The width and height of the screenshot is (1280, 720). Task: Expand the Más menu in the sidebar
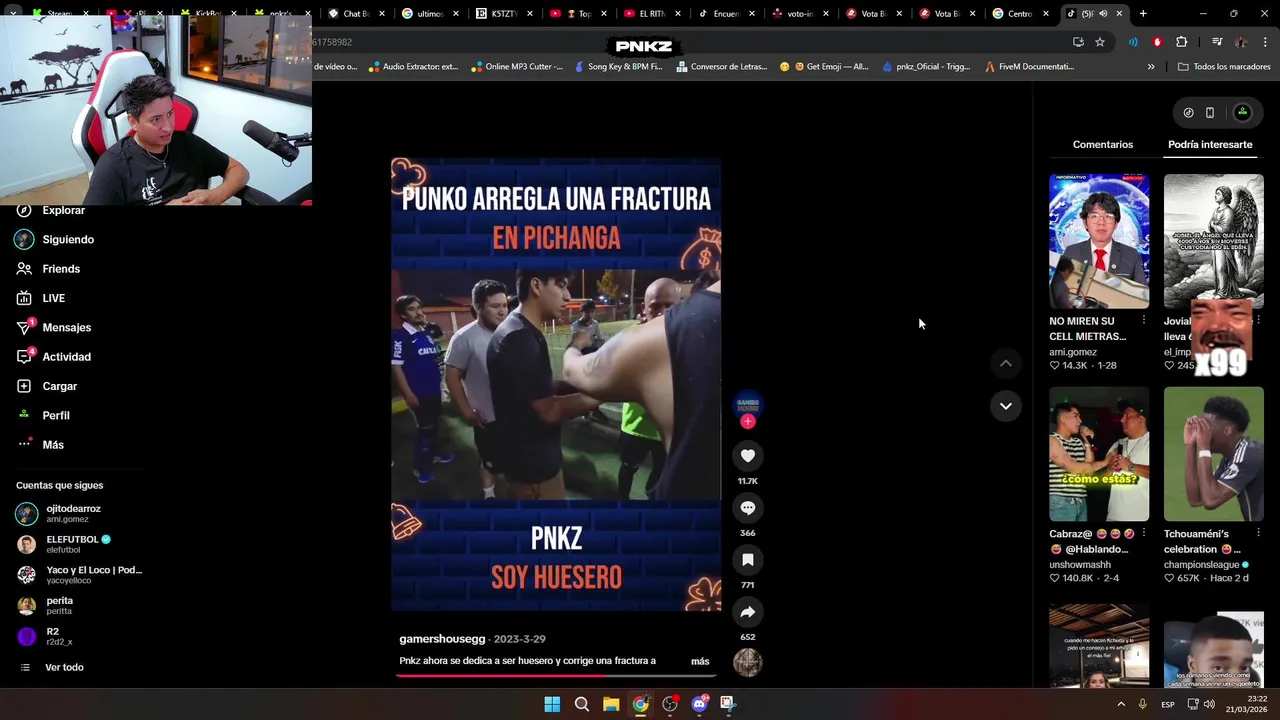point(40,445)
